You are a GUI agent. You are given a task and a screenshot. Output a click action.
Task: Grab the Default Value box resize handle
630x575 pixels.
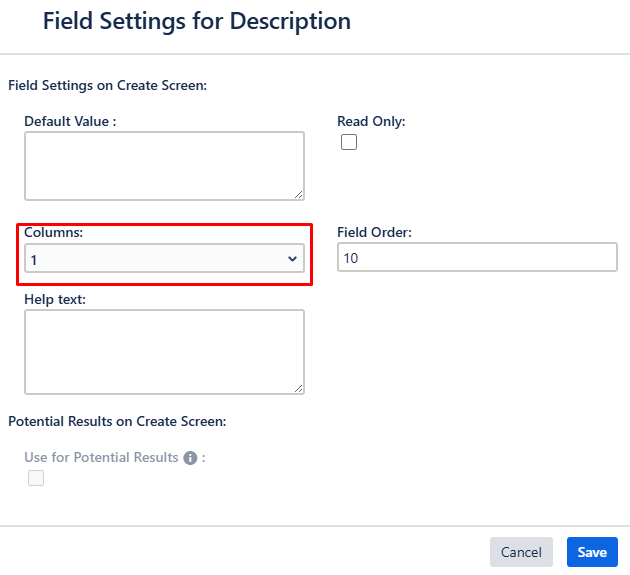[x=299, y=195]
